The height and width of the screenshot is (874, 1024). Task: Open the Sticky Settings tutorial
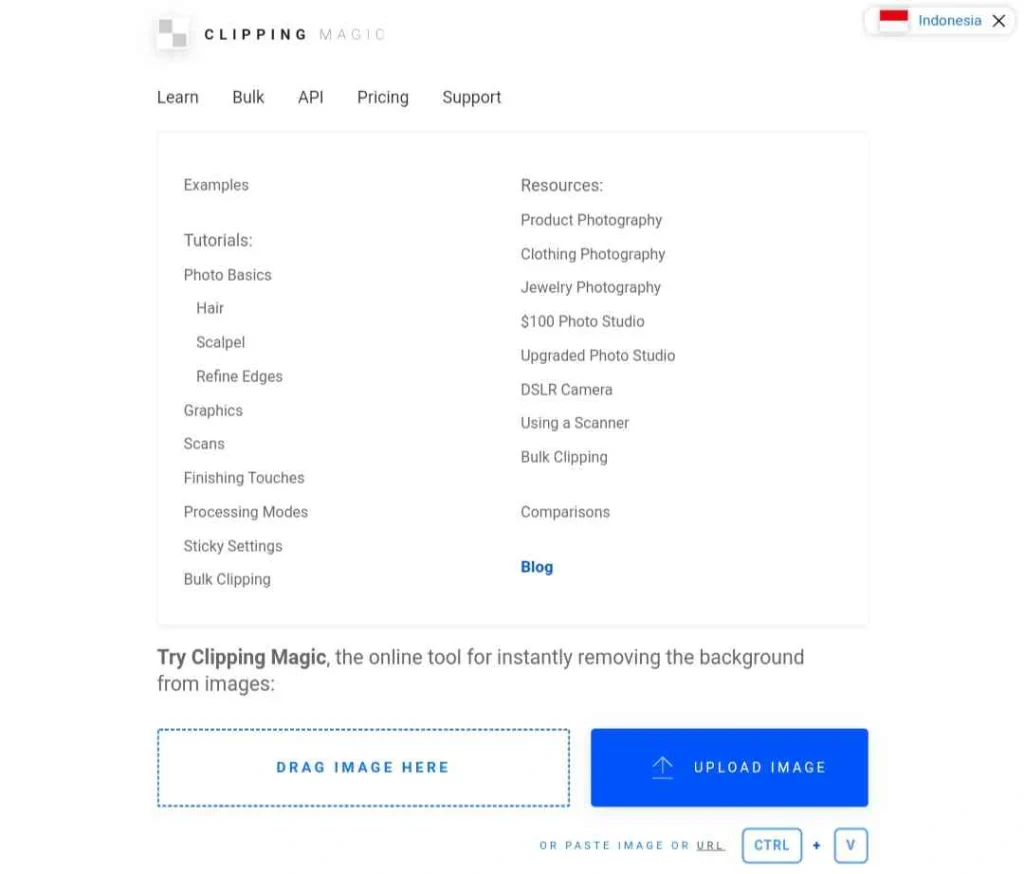tap(232, 546)
